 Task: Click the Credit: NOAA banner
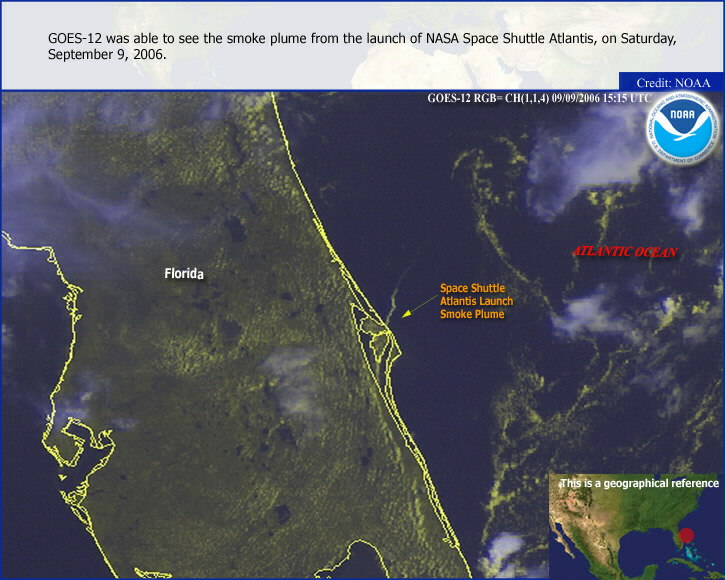pyautogui.click(x=672, y=82)
